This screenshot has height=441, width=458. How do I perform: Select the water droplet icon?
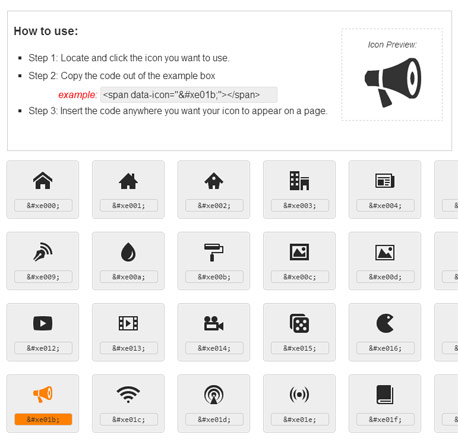pyautogui.click(x=128, y=252)
